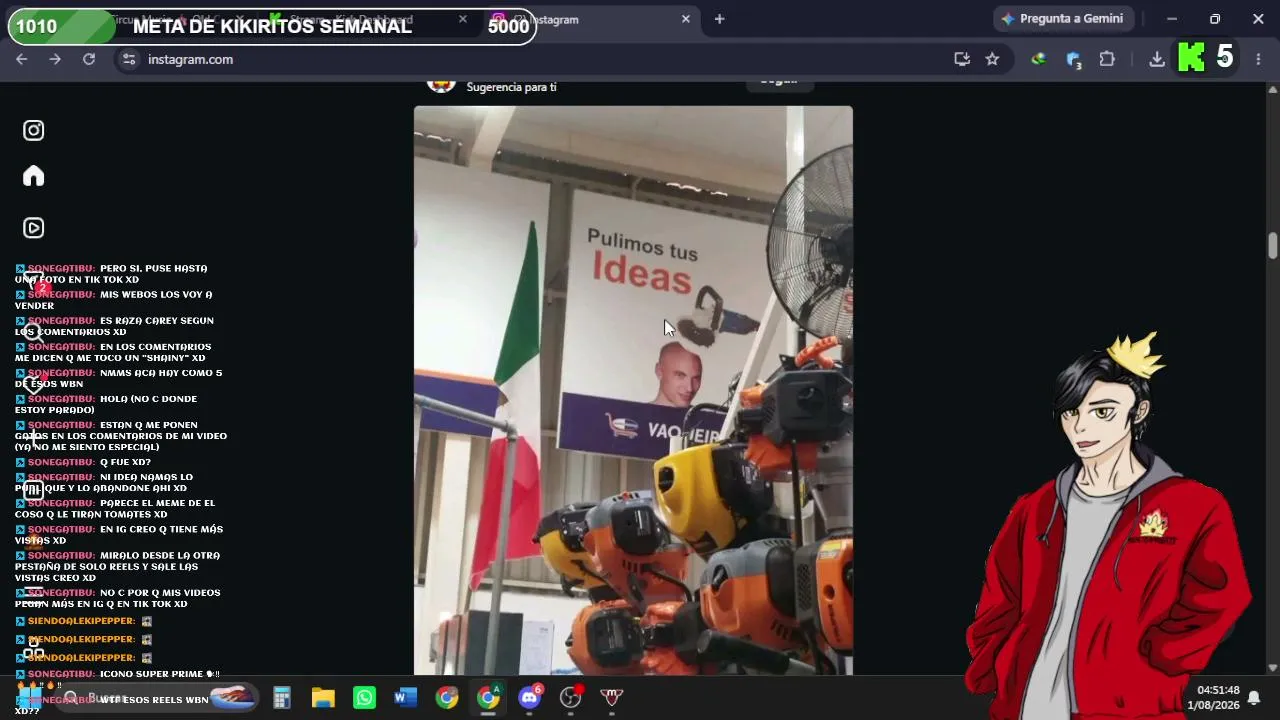The width and height of the screenshot is (1280, 720).
Task: Open the Instagram logo in the sidebar
Action: point(34,130)
